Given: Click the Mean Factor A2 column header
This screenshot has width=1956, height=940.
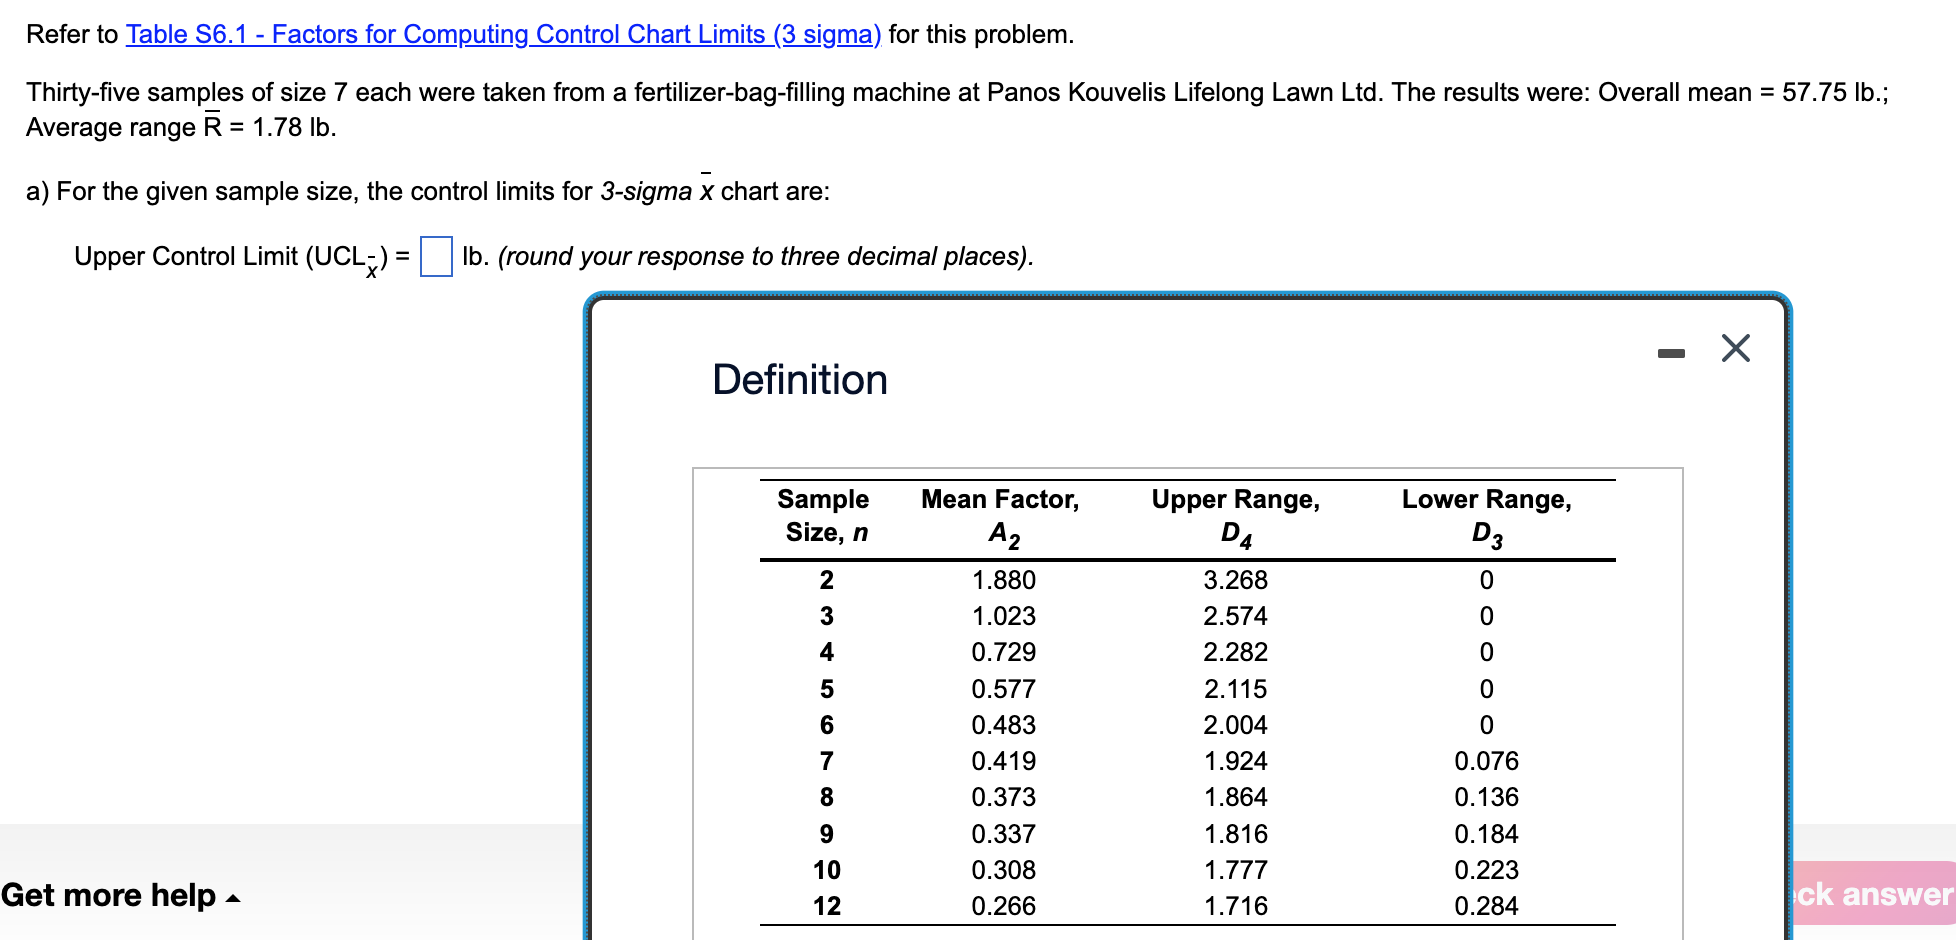Looking at the screenshot, I should pos(1000,515).
